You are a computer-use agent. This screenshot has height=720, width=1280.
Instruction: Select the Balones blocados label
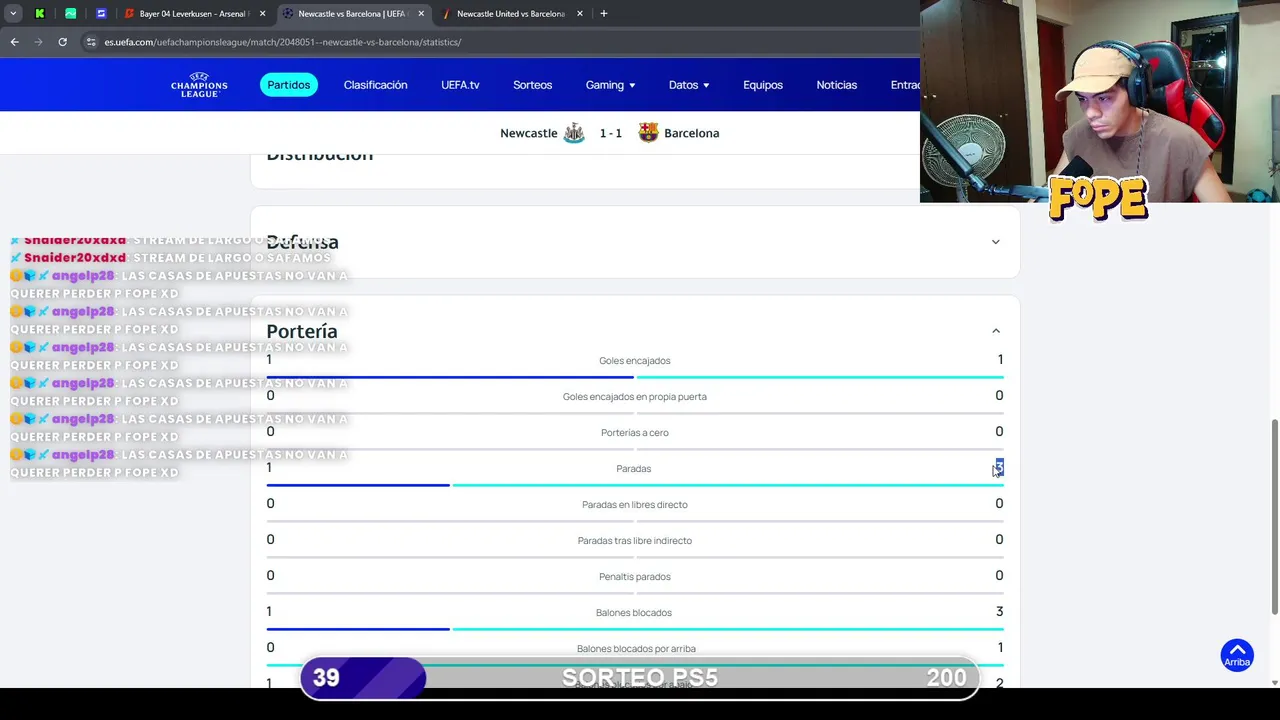[x=633, y=613]
